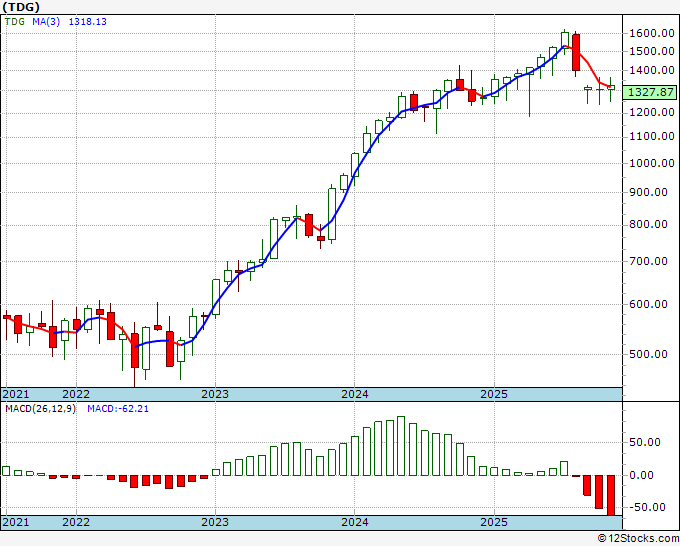Screen dimensions: 680x546
Task: Click 2024 on the price chart timeline
Action: [355, 394]
